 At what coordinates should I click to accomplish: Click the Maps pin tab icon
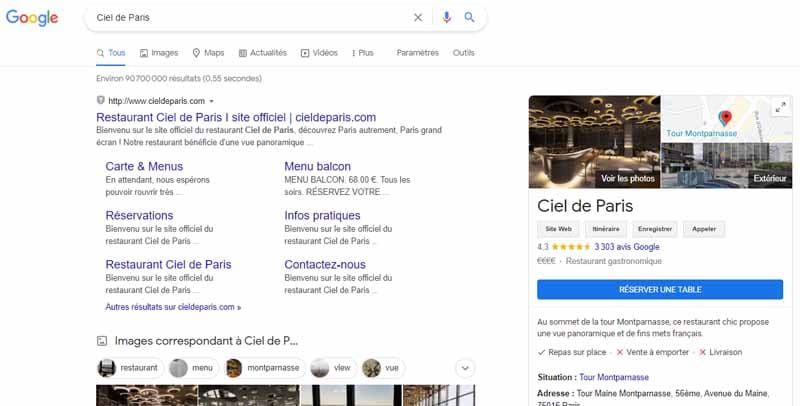pos(196,53)
